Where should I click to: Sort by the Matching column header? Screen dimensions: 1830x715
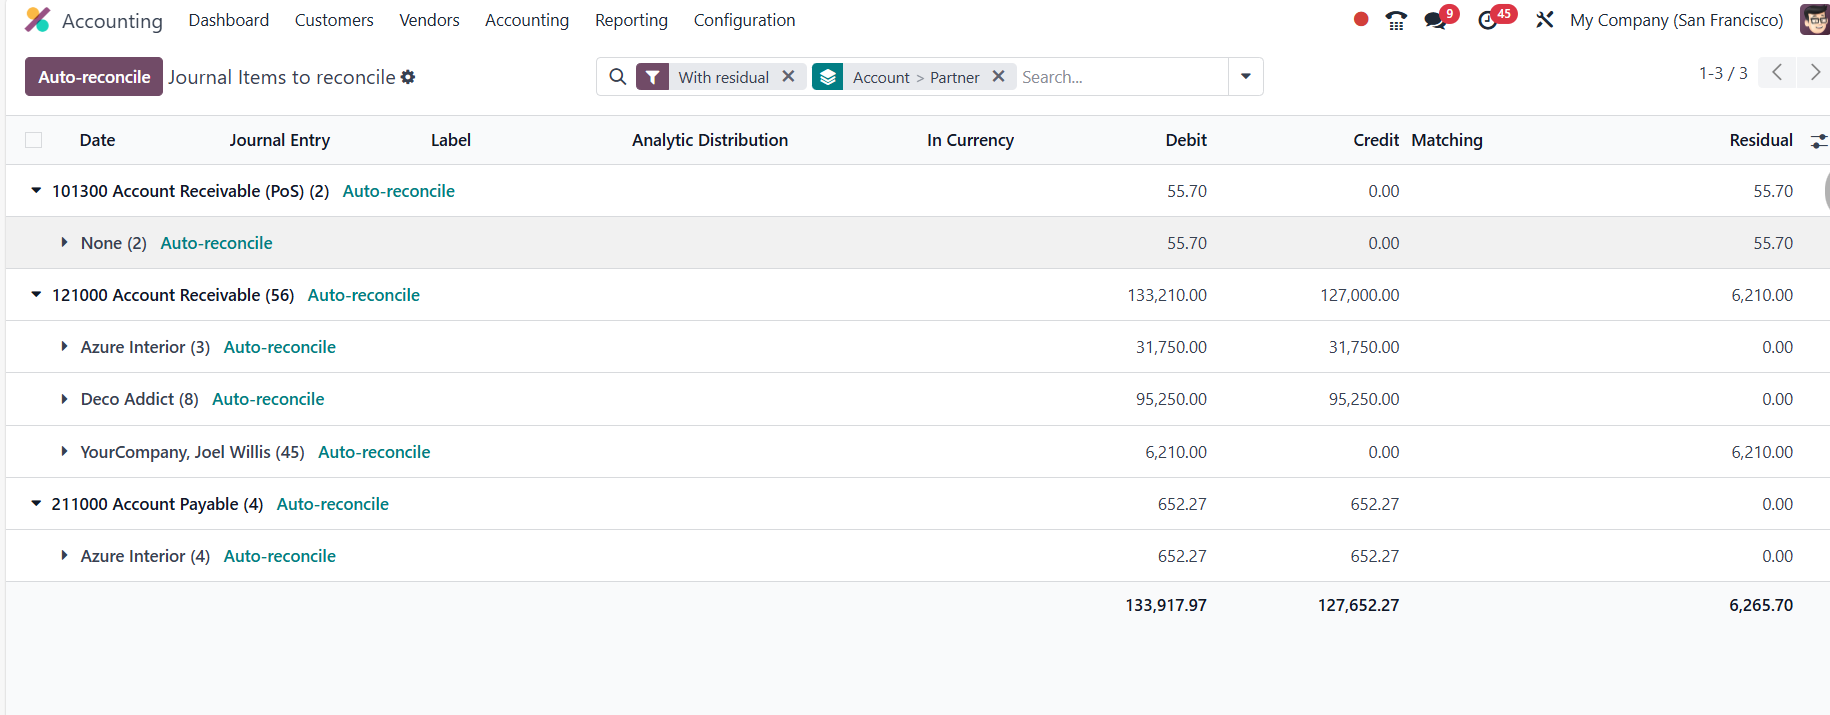click(1446, 140)
